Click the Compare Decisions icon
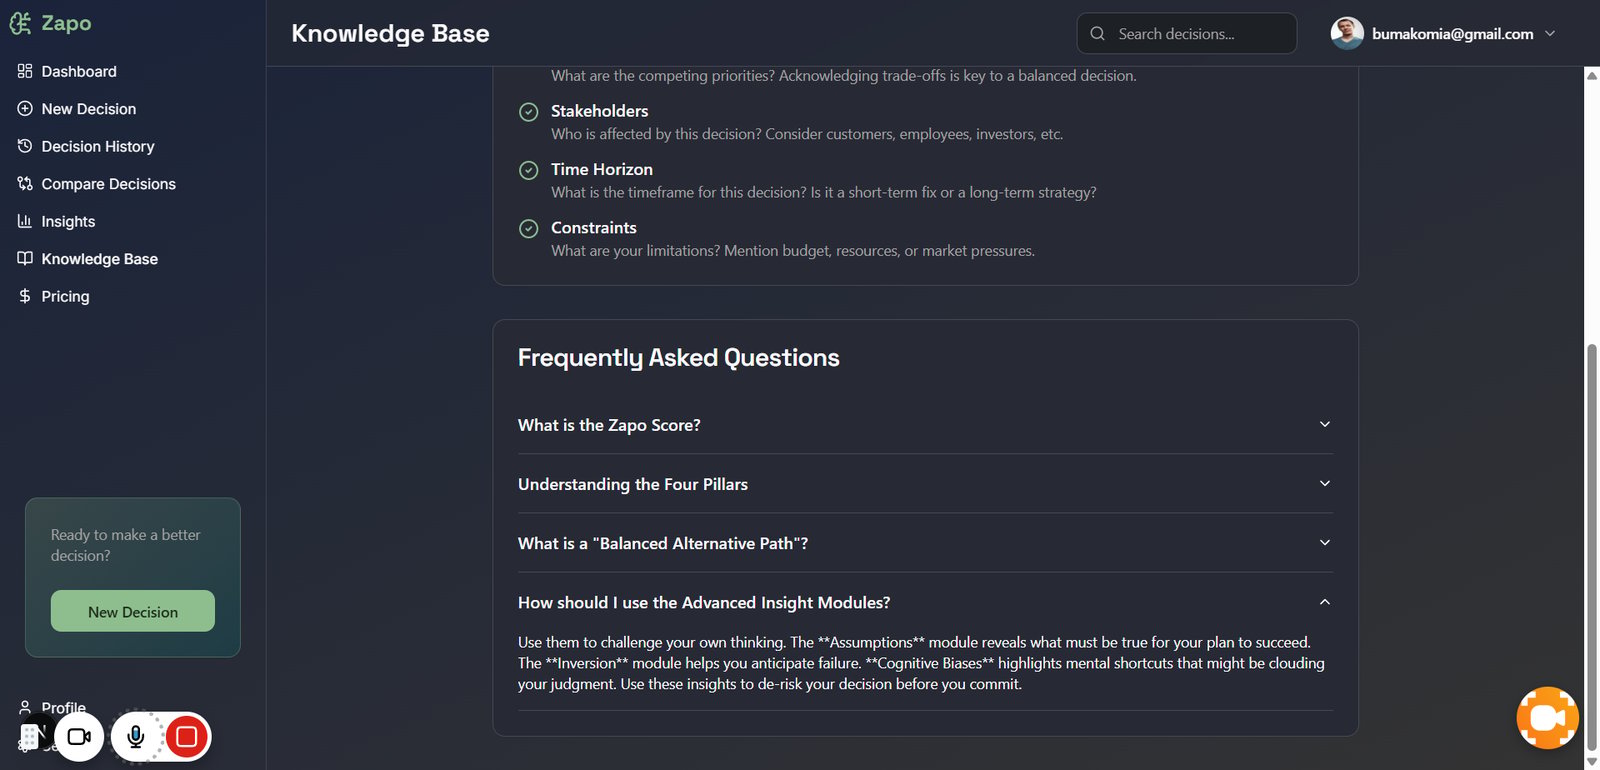Screen dimensions: 1600x770 click(25, 184)
